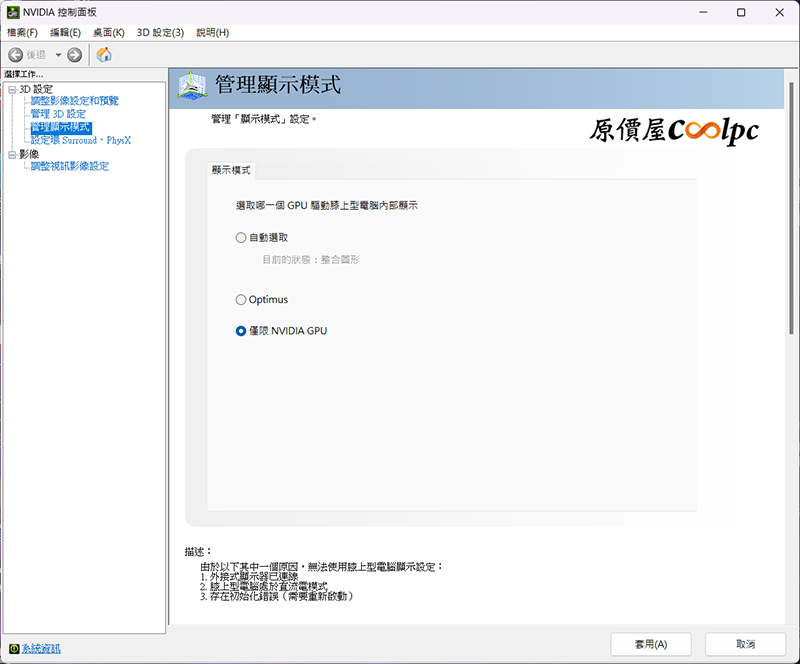The width and height of the screenshot is (800, 664).
Task: Click the 3D 設定 tree category label
Action: pyautogui.click(x=36, y=89)
